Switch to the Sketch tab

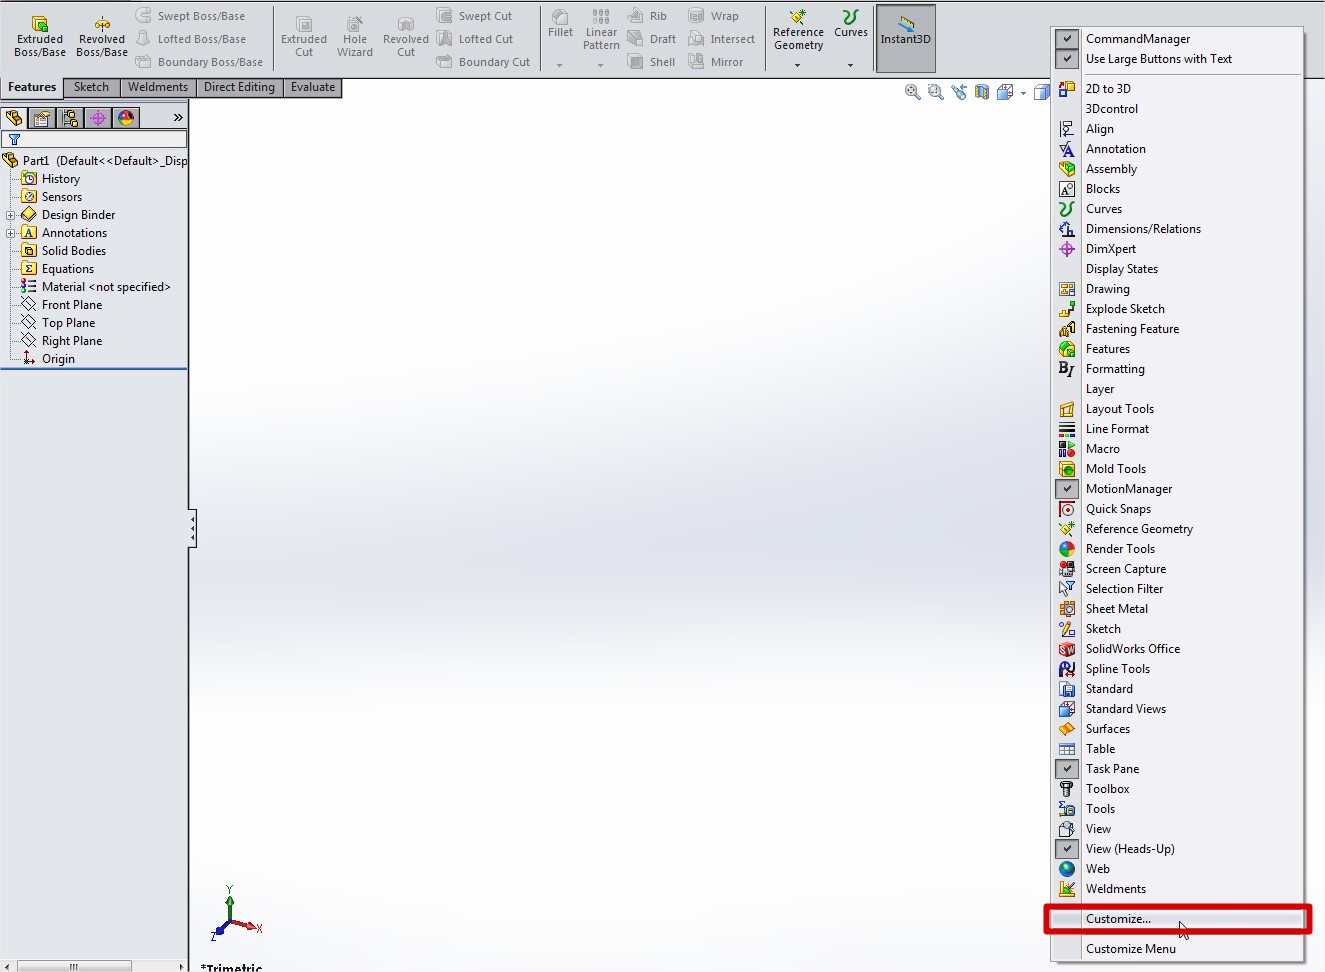[x=91, y=87]
